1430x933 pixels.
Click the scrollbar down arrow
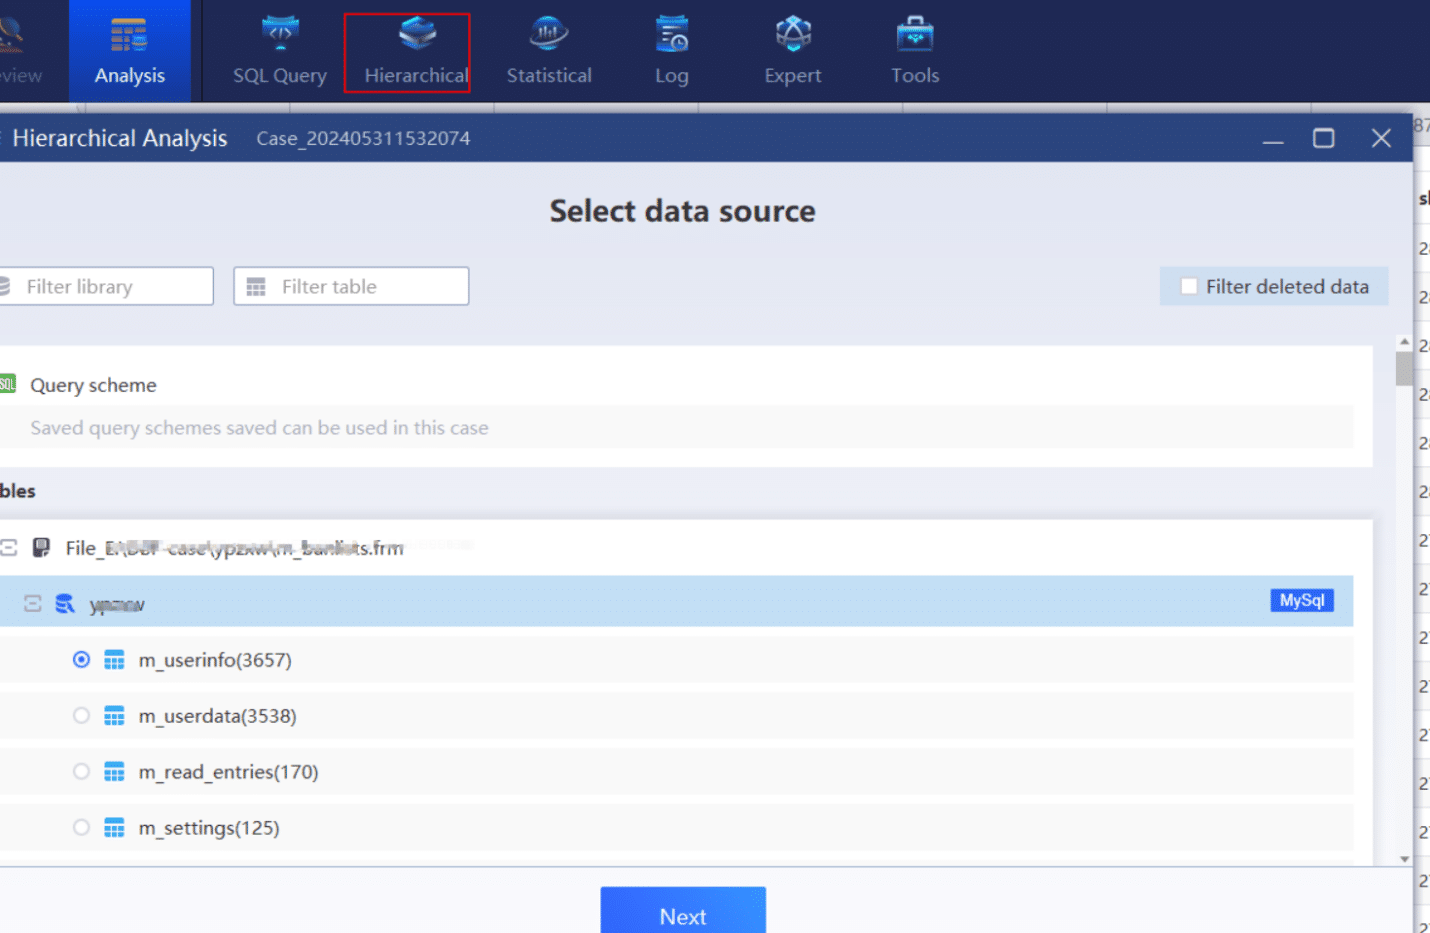(1404, 858)
